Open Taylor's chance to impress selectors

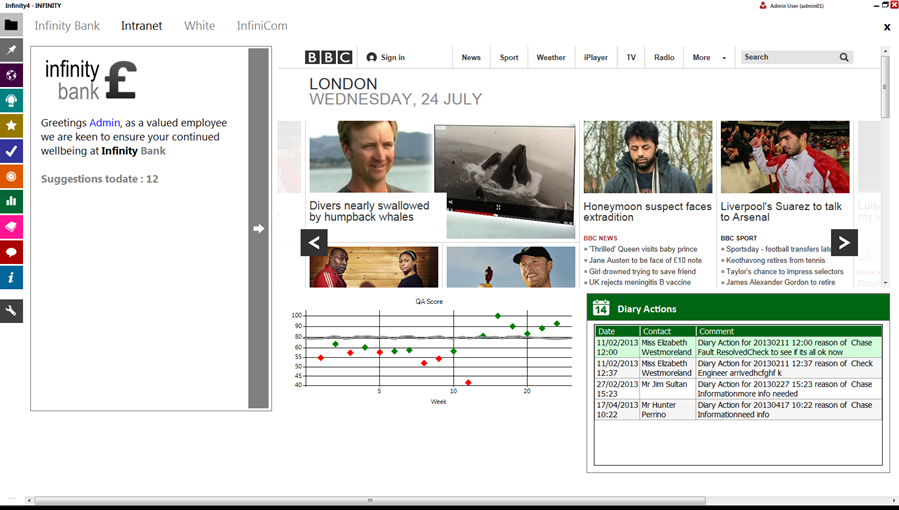coord(785,272)
